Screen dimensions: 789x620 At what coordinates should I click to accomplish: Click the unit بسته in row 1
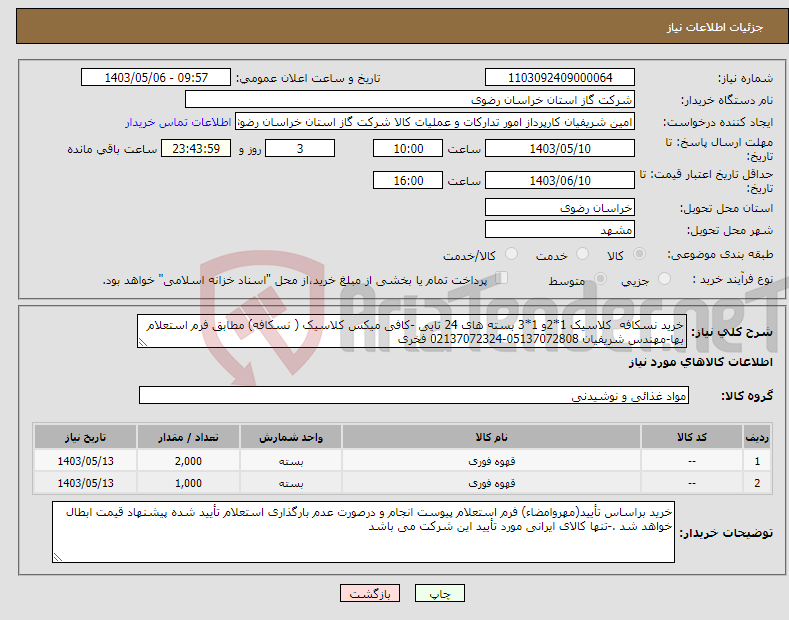pyautogui.click(x=291, y=461)
